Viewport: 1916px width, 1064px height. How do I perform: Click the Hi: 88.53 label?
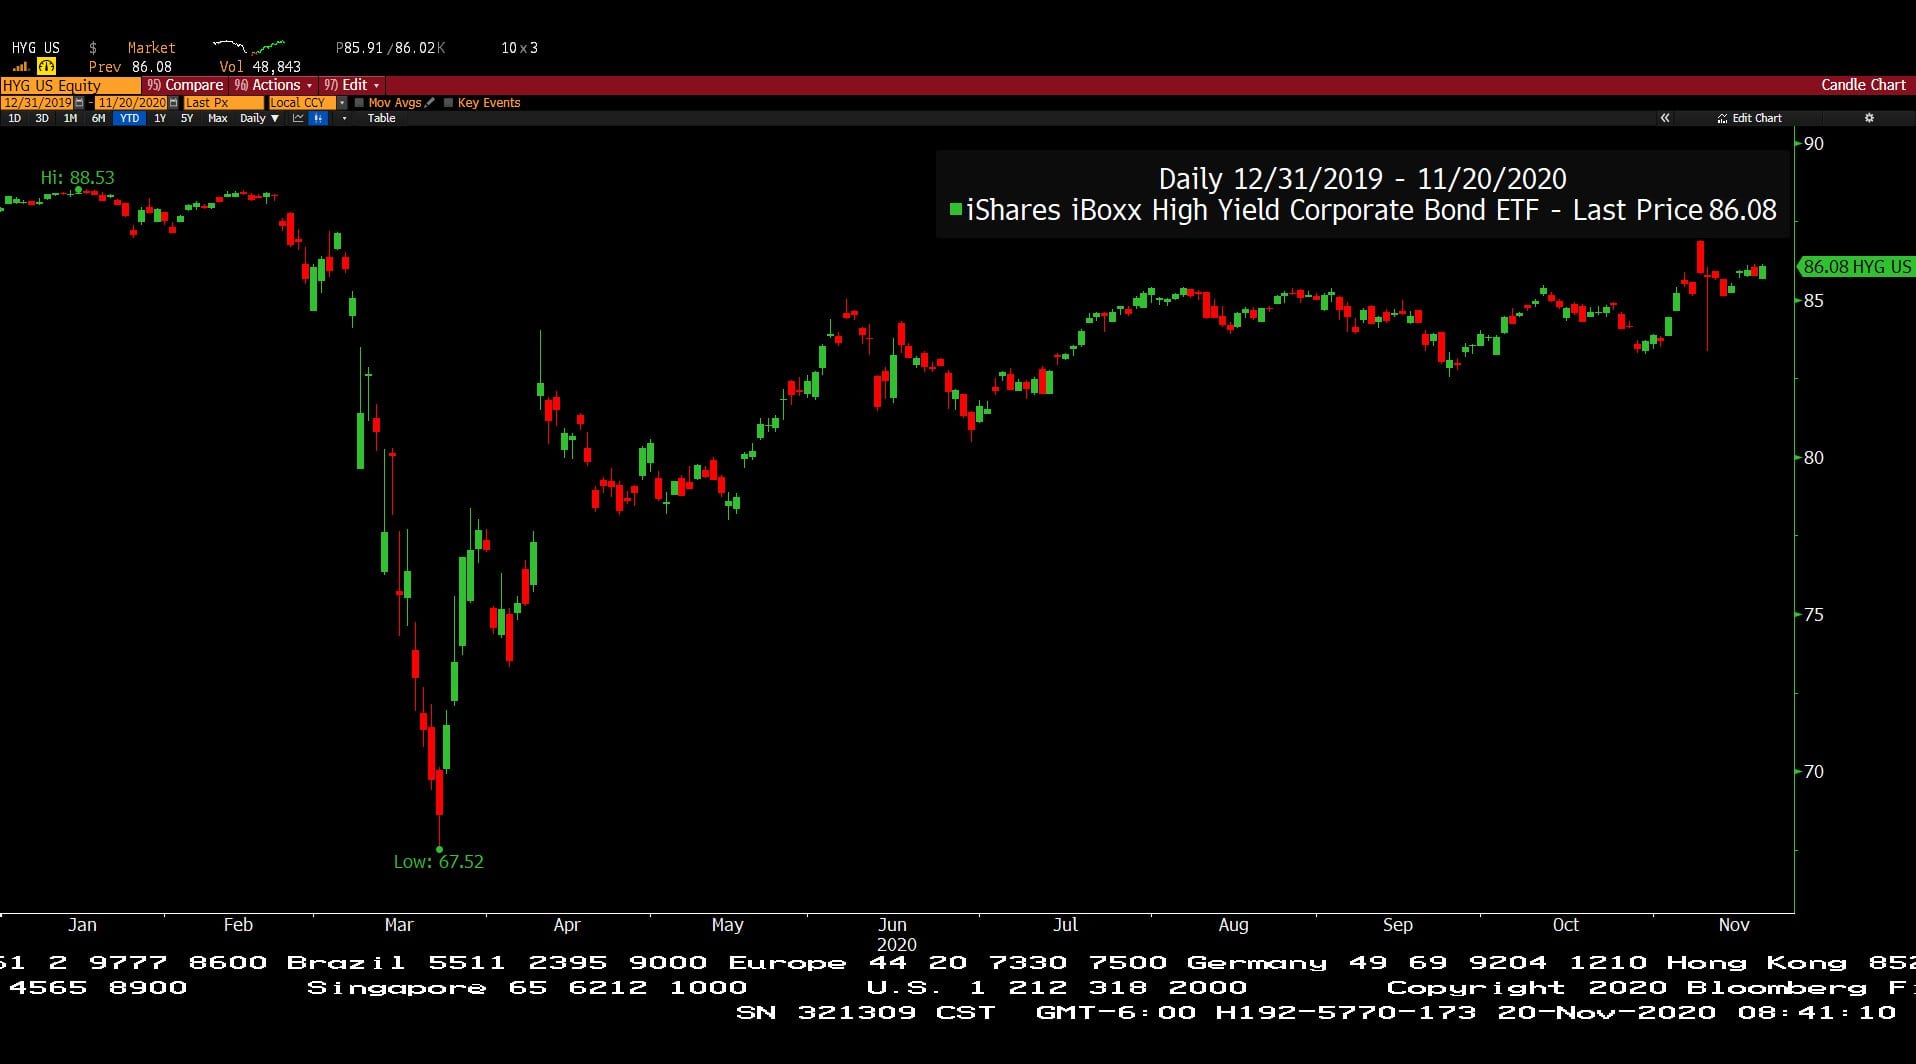click(77, 177)
